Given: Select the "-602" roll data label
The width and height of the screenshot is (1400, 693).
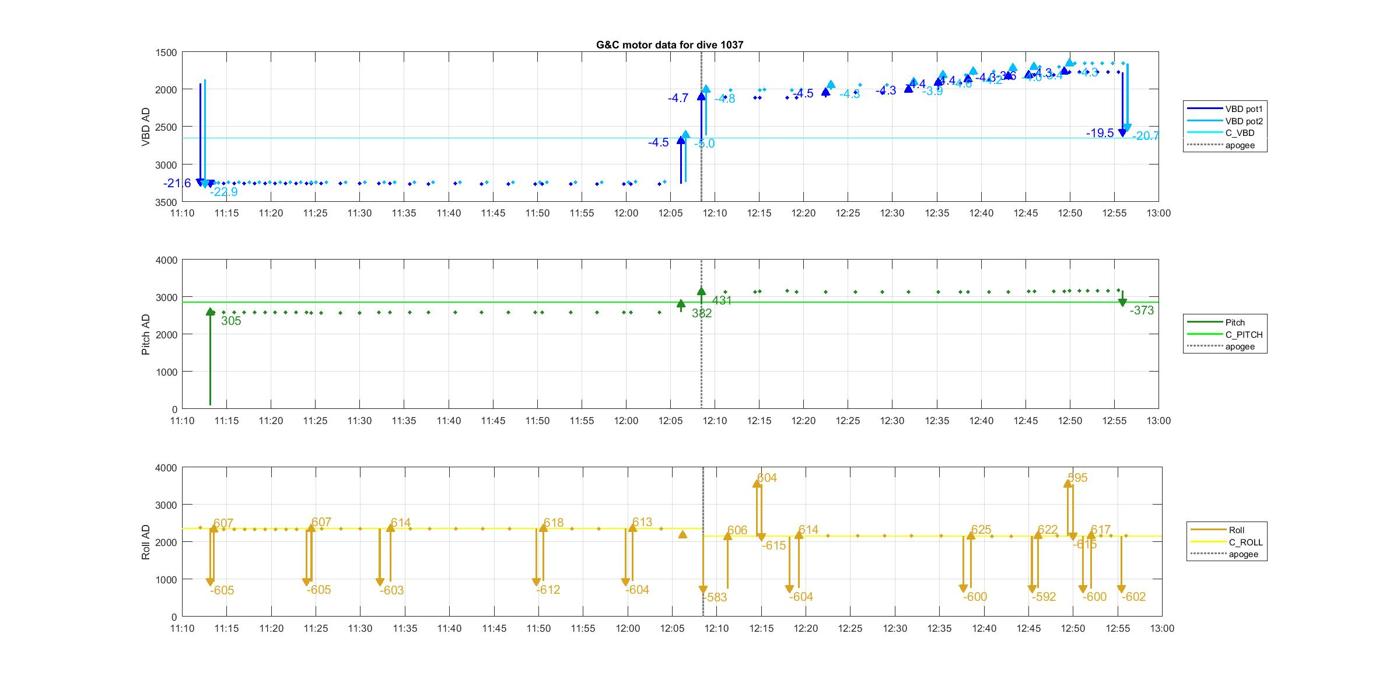Looking at the screenshot, I should pyautogui.click(x=1133, y=597).
